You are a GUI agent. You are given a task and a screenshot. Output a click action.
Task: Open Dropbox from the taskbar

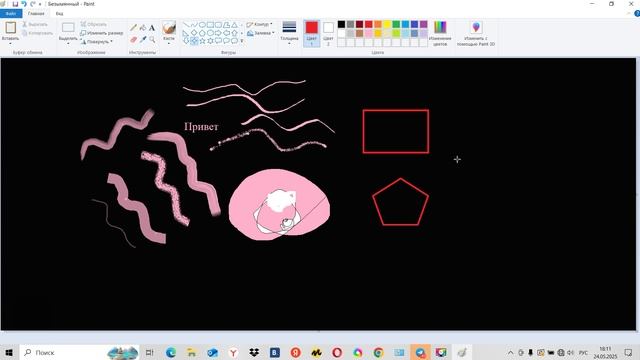pos(254,352)
